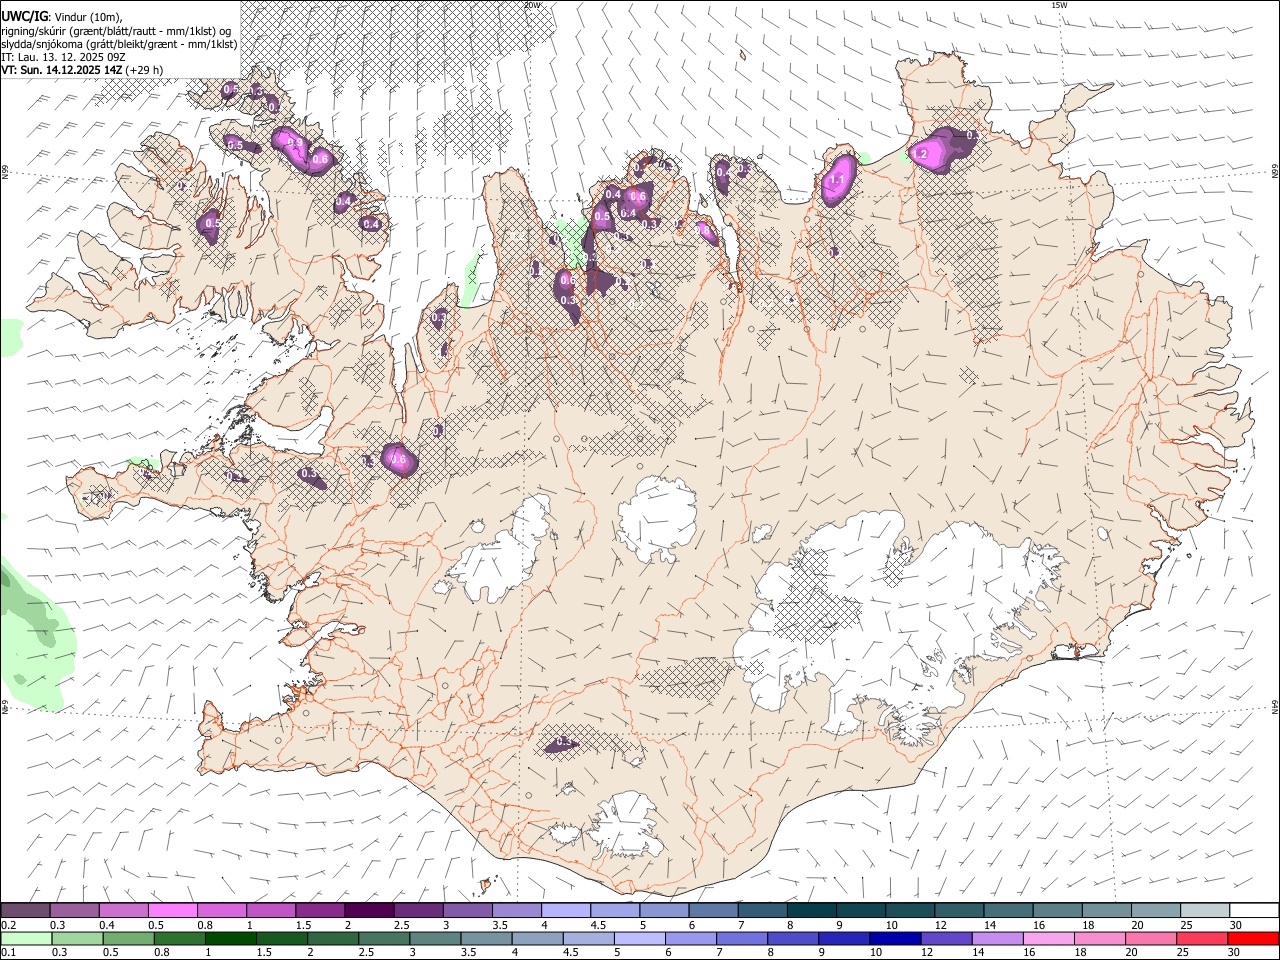1280x960 pixels.
Task: Click the UWC/IG title text
Action: (x=24, y=15)
